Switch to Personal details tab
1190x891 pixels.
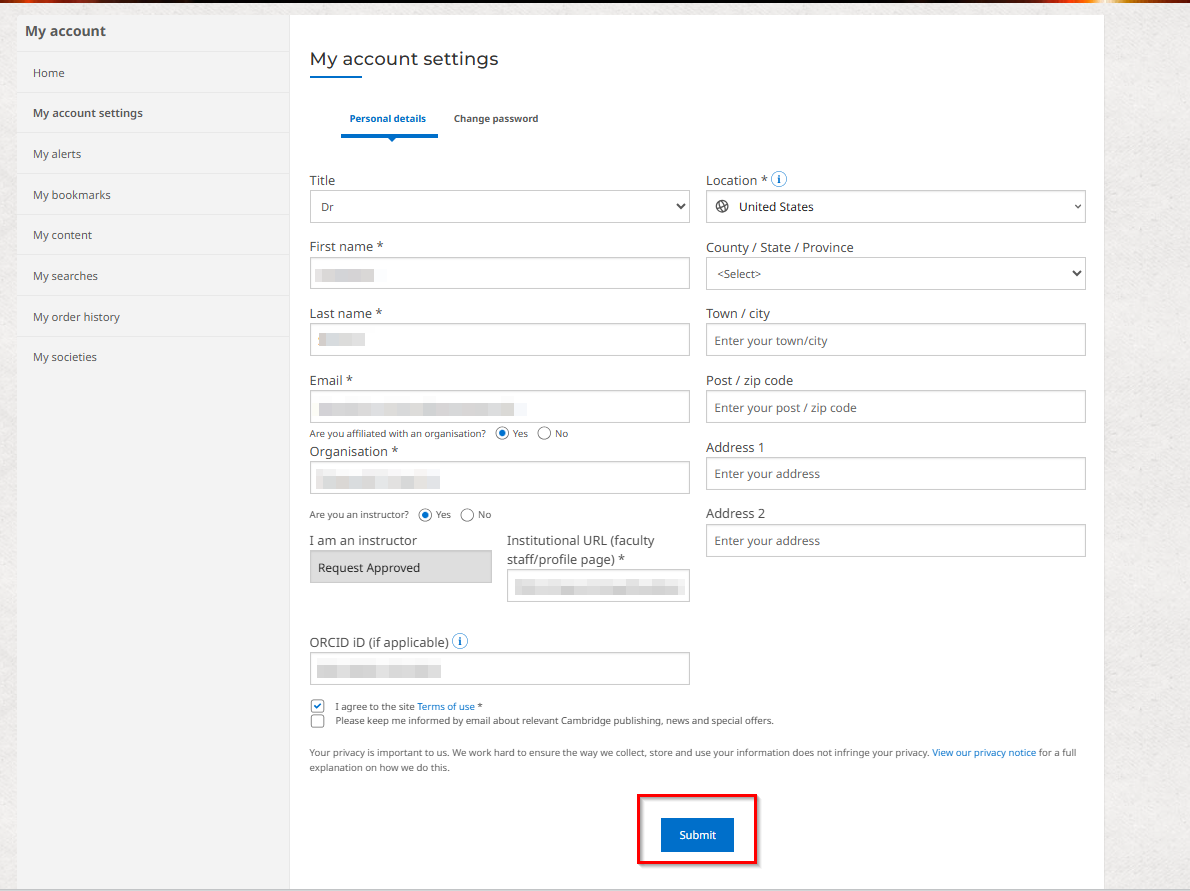[x=388, y=118]
